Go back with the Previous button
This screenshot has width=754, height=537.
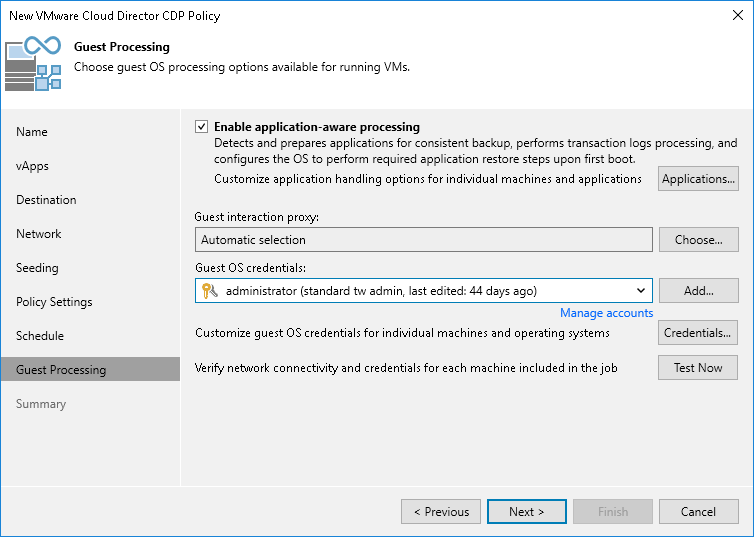click(441, 512)
